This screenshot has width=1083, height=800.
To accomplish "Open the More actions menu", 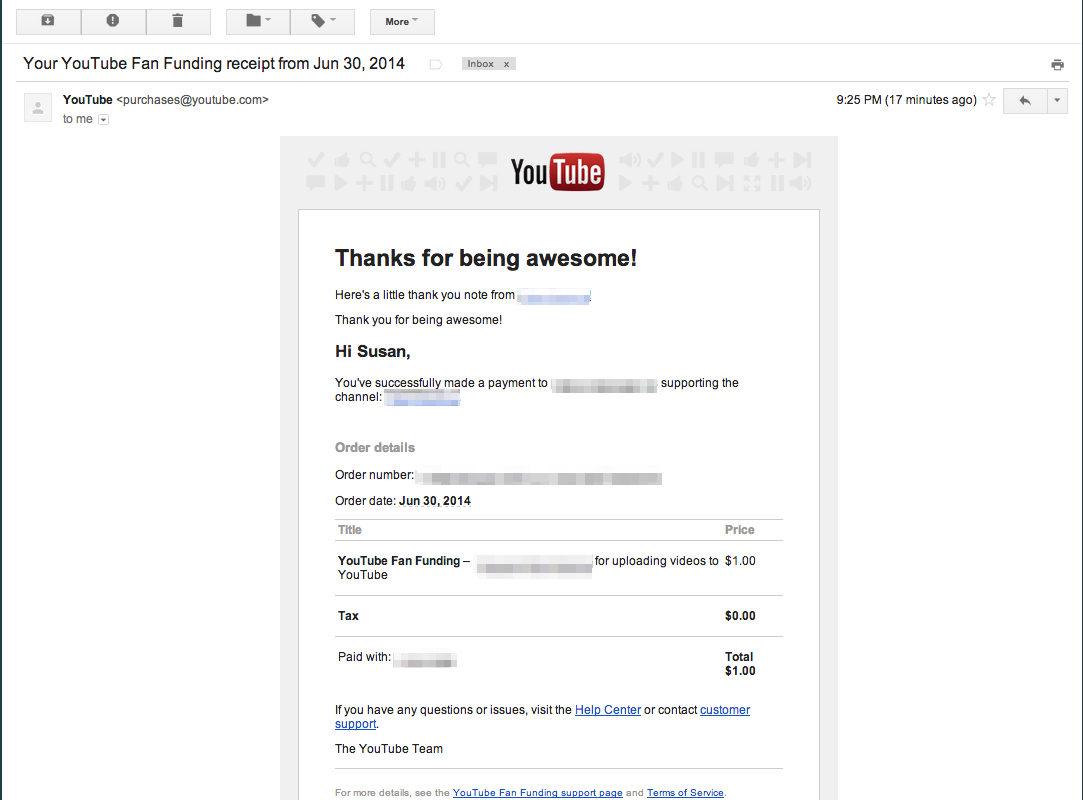I will [402, 21].
